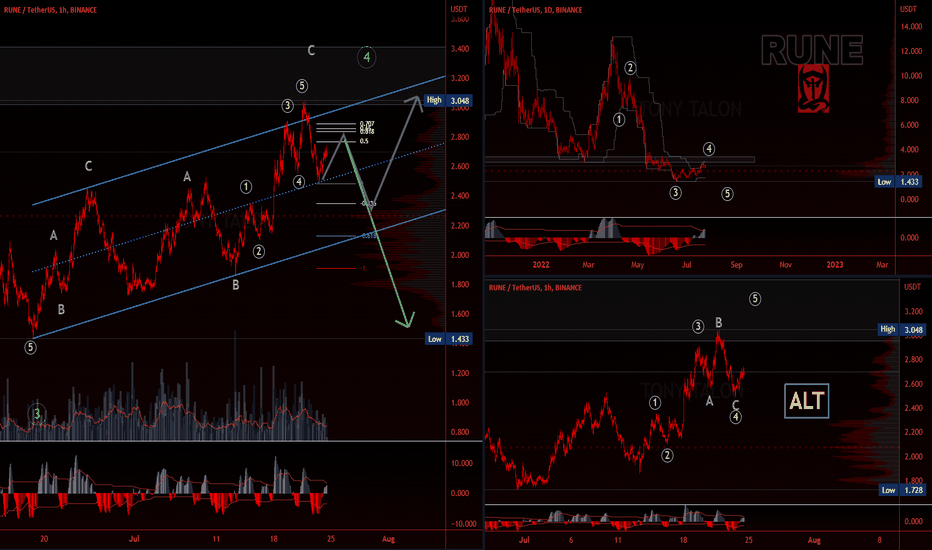
Task: Select circled 1 on left chart
Action: (246, 187)
